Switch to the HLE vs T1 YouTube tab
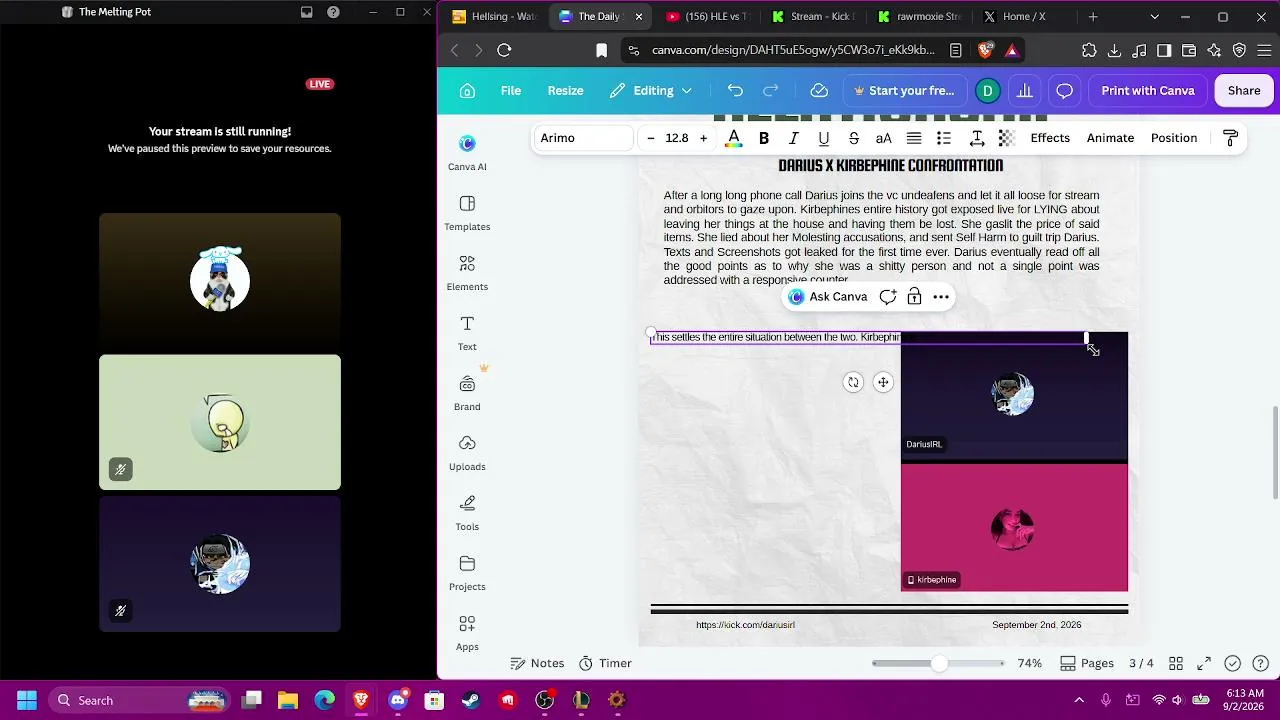The width and height of the screenshot is (1280, 720). click(x=706, y=16)
